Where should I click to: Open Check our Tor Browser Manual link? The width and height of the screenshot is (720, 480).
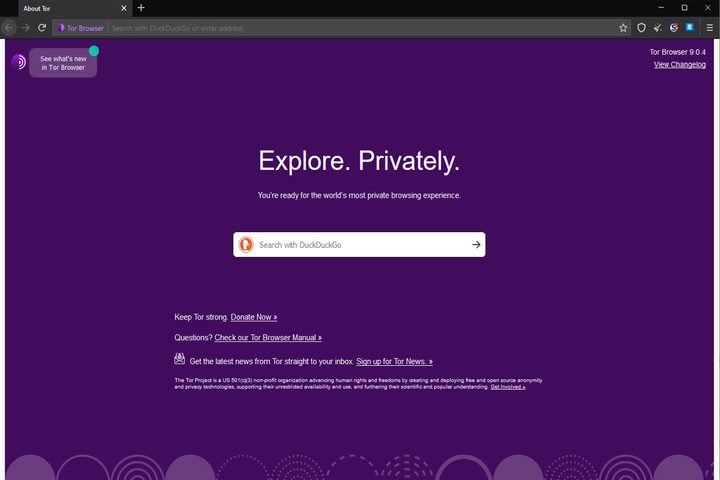(268, 338)
